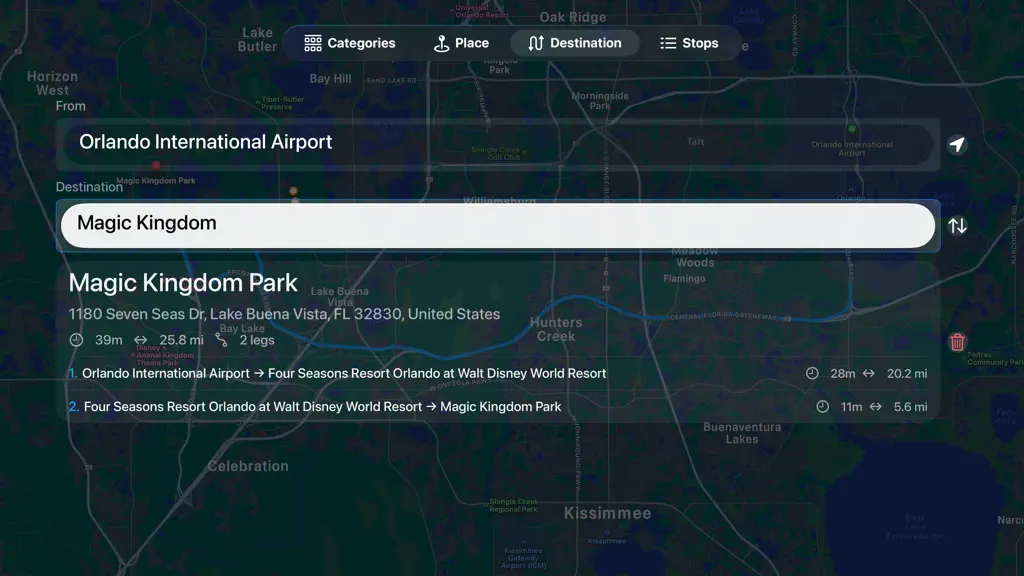
Task: Swap From and Destination with arrows icon
Action: (x=957, y=225)
